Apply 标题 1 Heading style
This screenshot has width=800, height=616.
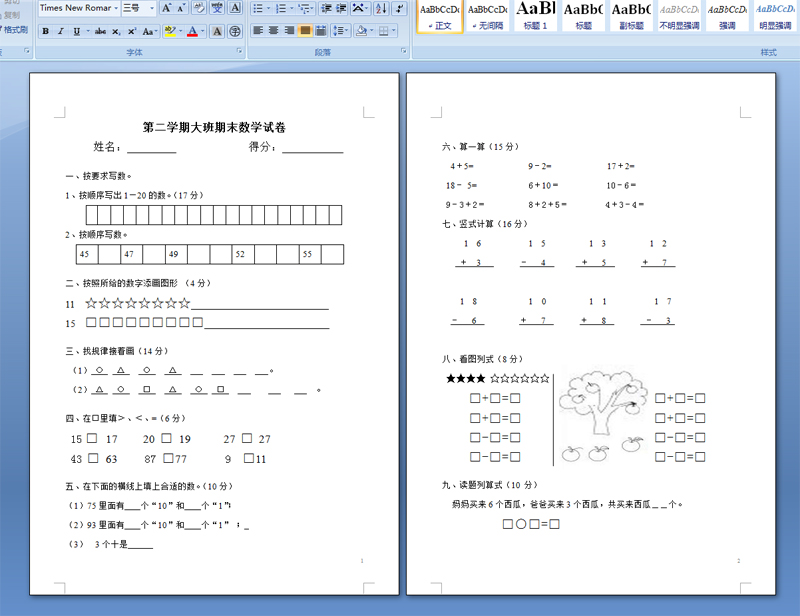[x=536, y=16]
